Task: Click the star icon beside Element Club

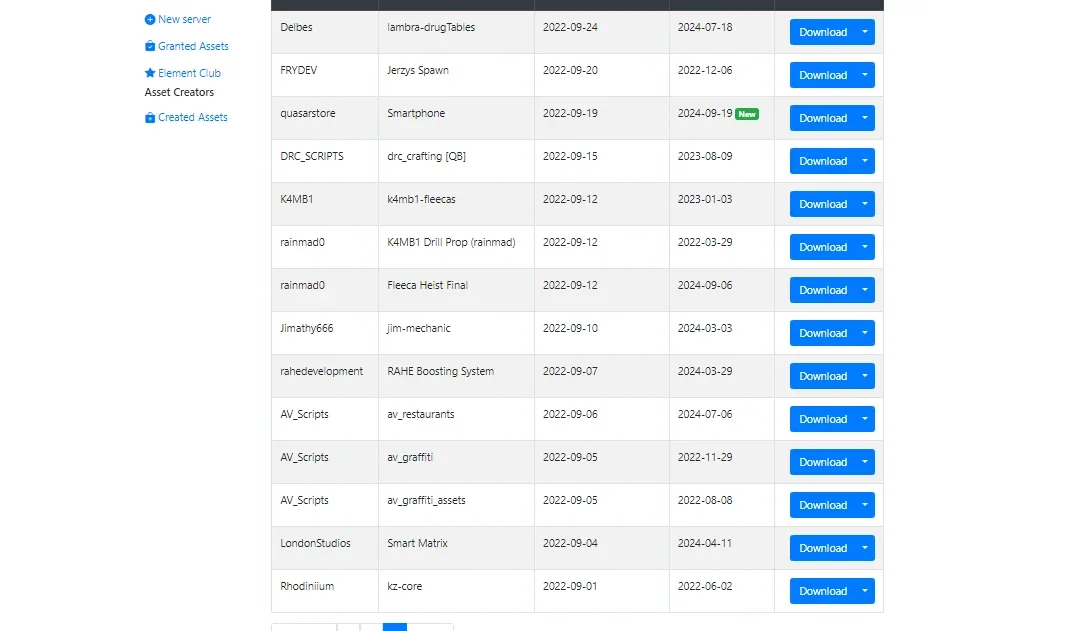Action: (150, 73)
